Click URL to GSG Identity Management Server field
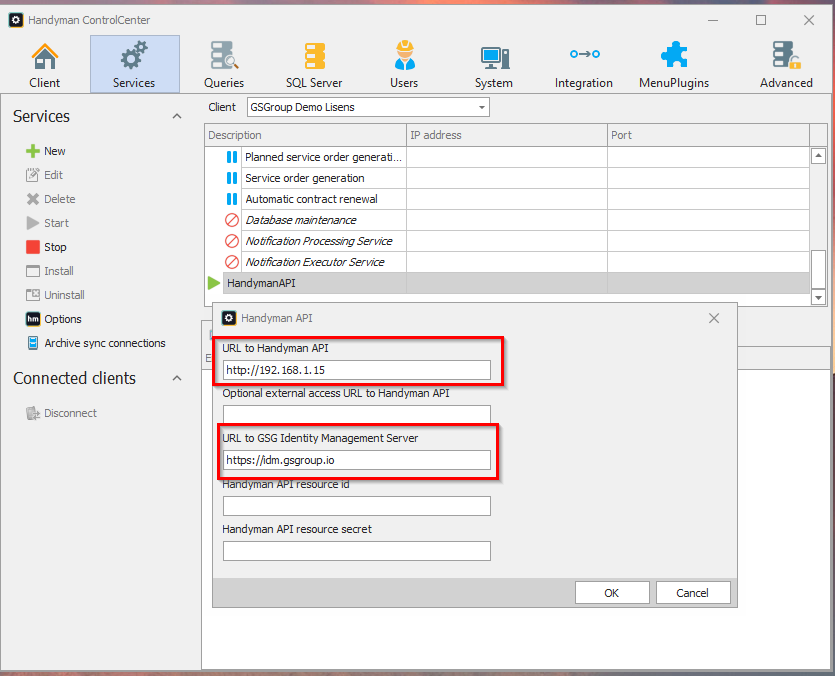This screenshot has height=676, width=835. (357, 460)
